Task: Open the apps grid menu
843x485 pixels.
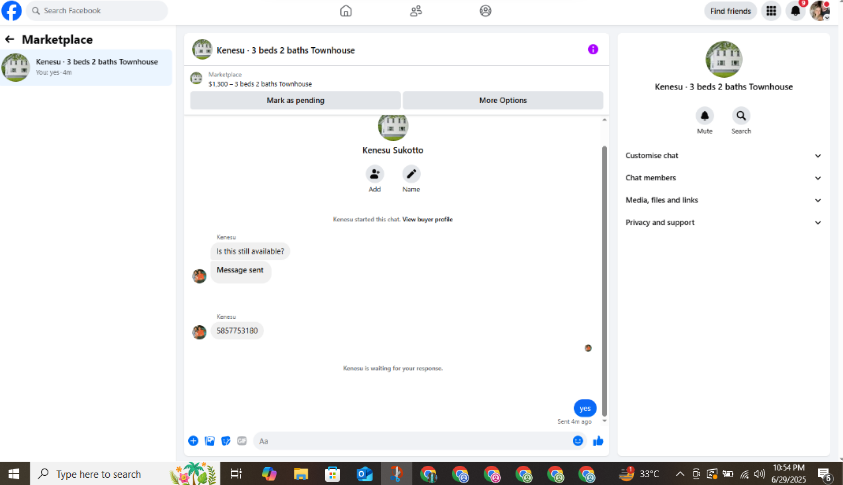Action: pos(771,11)
